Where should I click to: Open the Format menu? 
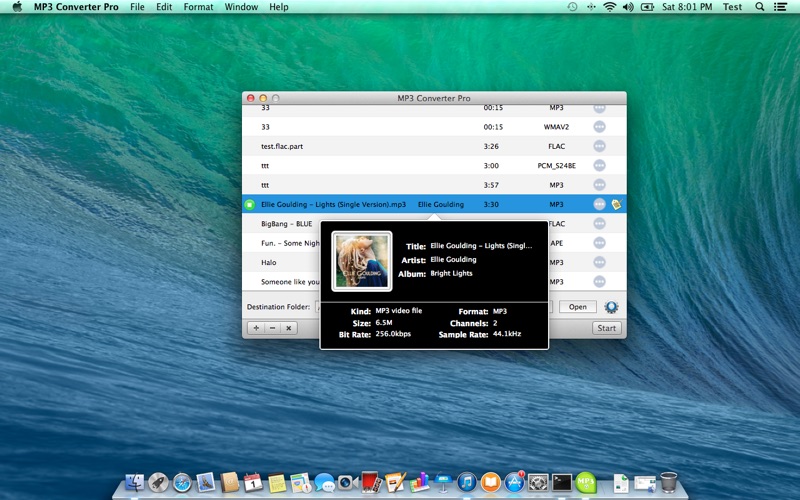(x=198, y=7)
